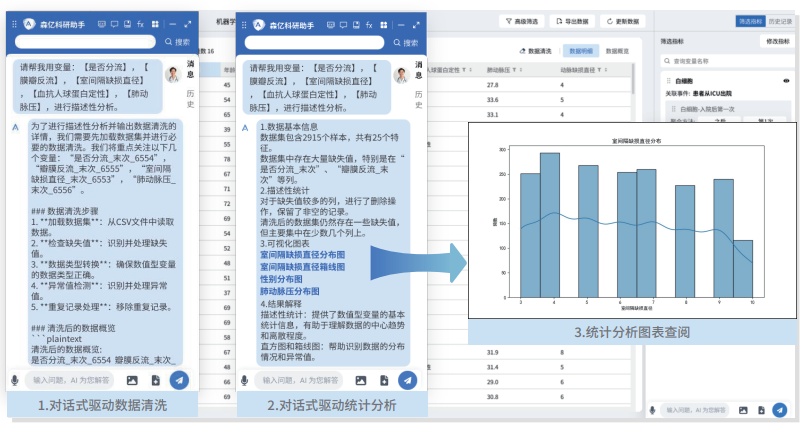The height and width of the screenshot is (428, 806).
Task: Click the file attach icon in right-side panel chat bar
Action: (x=761, y=410)
